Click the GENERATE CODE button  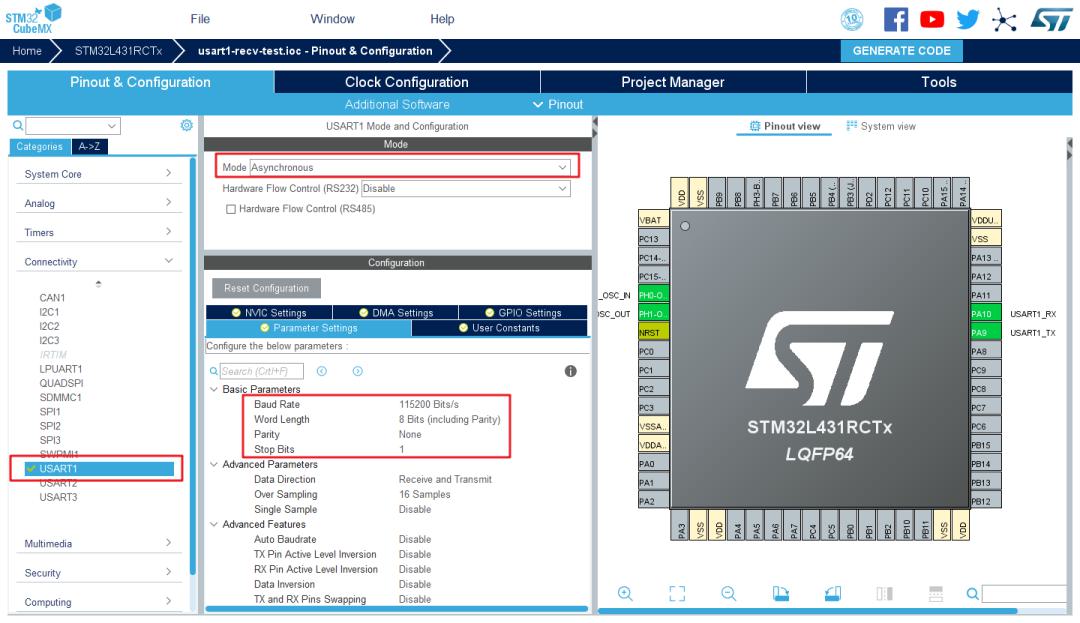(901, 51)
